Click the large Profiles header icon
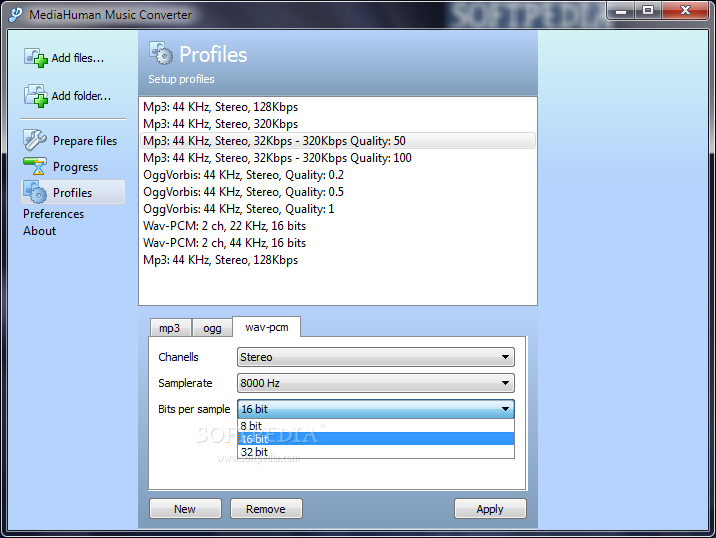Screen dimensions: 716x538 161,53
